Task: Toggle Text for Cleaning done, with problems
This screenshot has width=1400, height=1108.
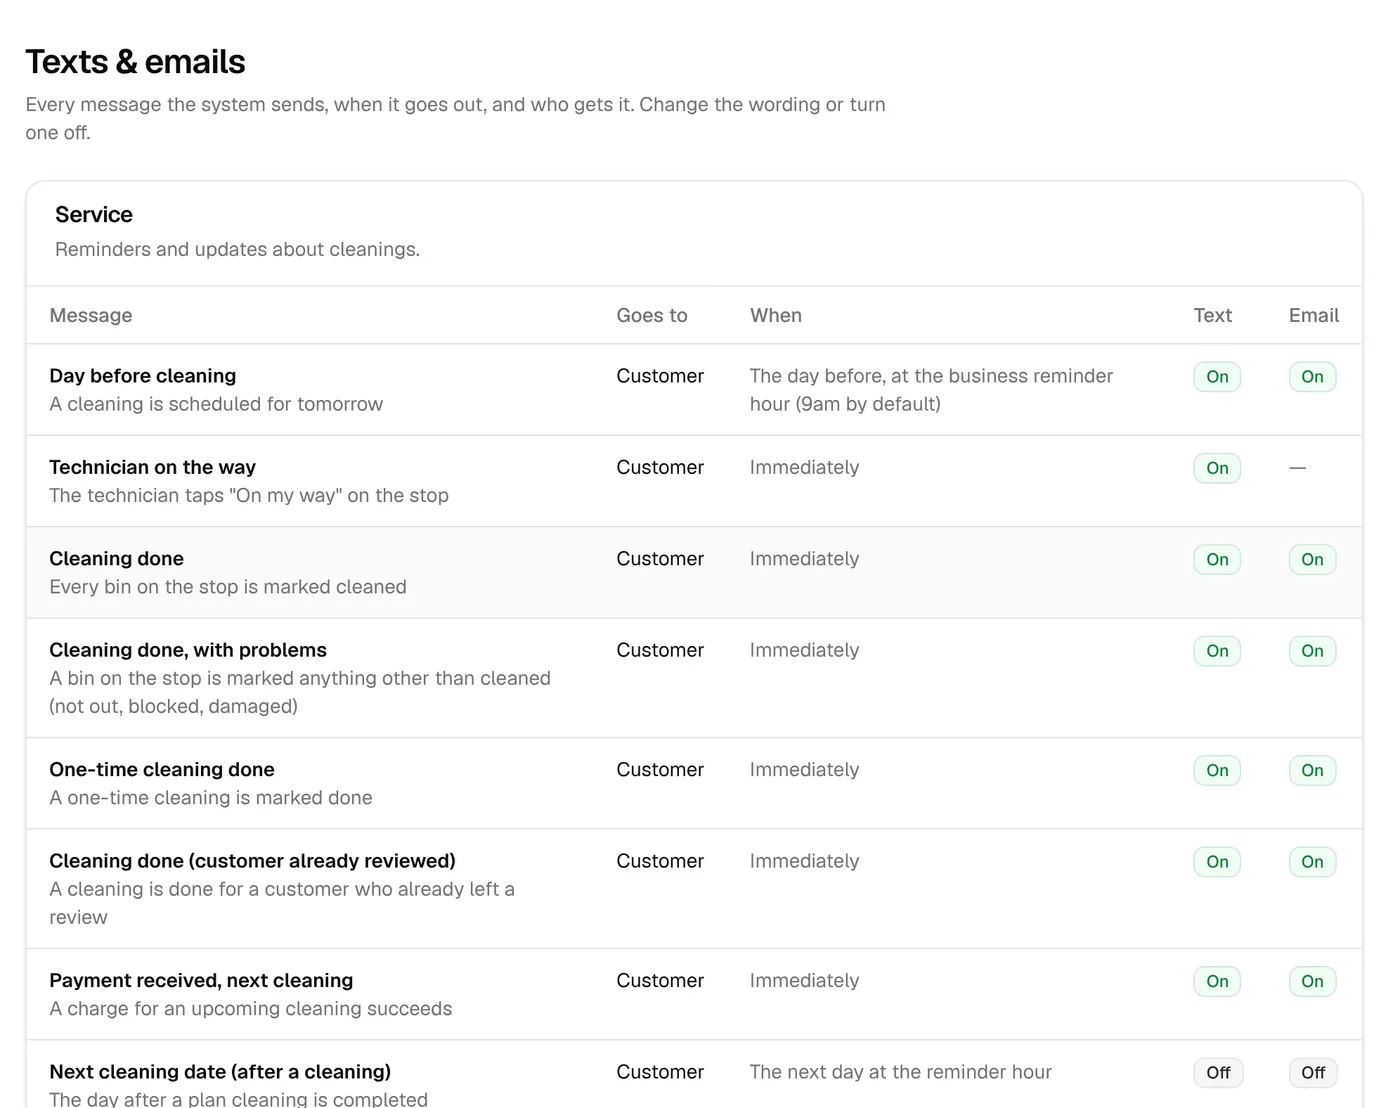Action: (1217, 651)
